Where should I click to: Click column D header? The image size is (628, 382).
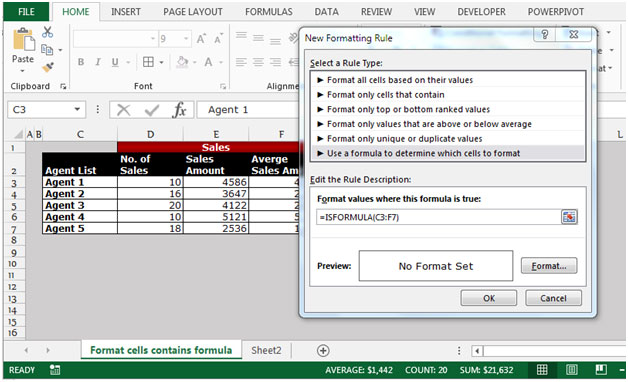point(150,135)
